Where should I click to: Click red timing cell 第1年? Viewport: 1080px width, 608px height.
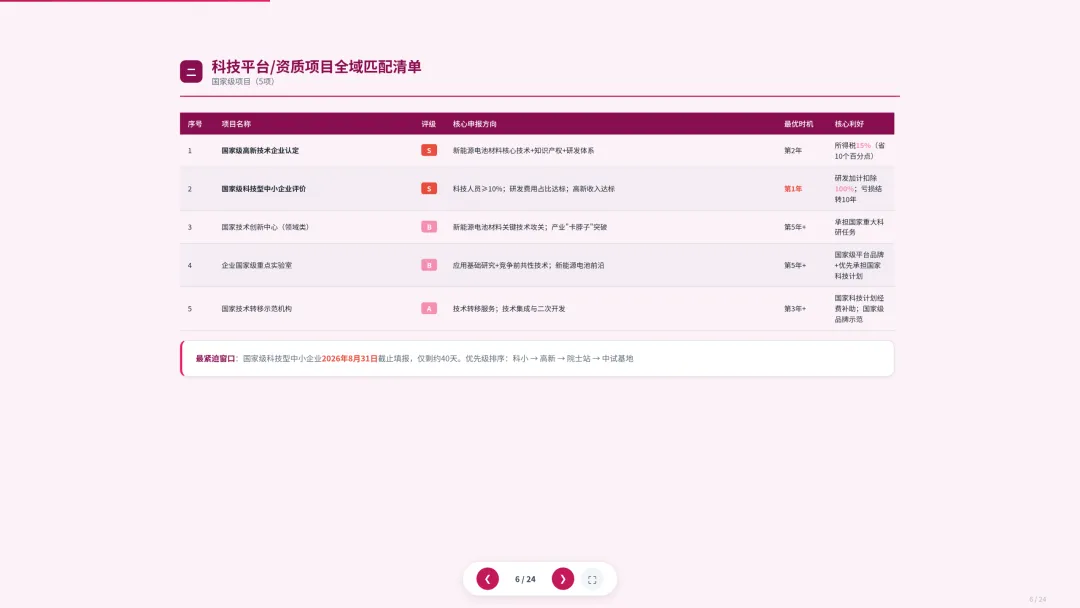[793, 189]
